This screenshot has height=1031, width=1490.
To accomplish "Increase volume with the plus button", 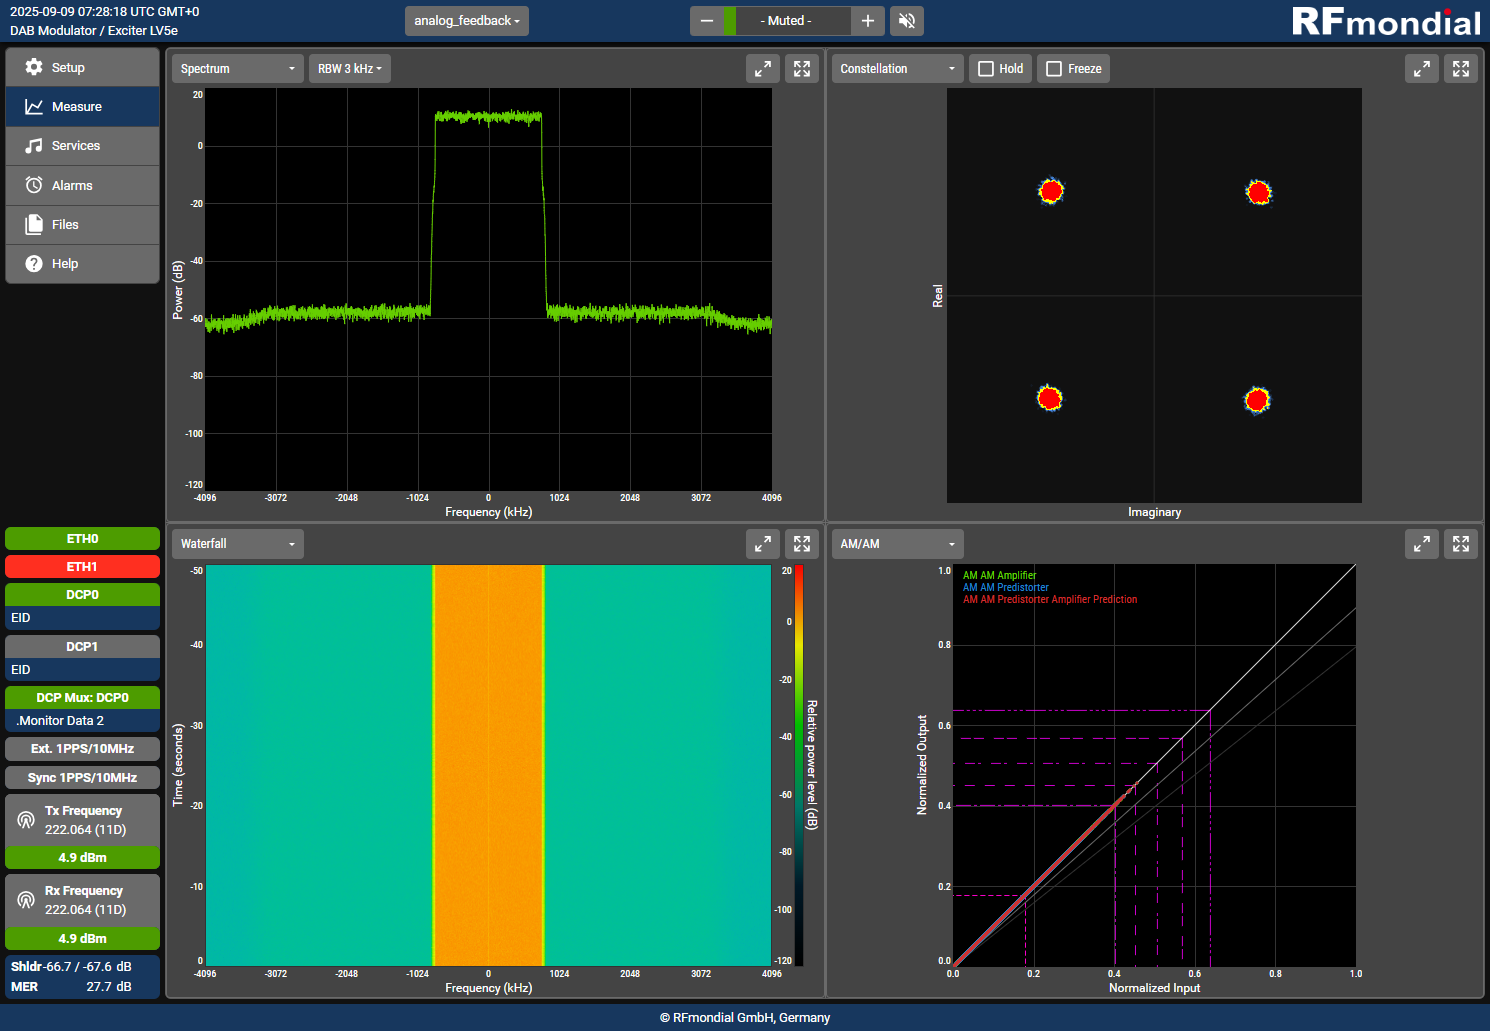I will tap(867, 21).
